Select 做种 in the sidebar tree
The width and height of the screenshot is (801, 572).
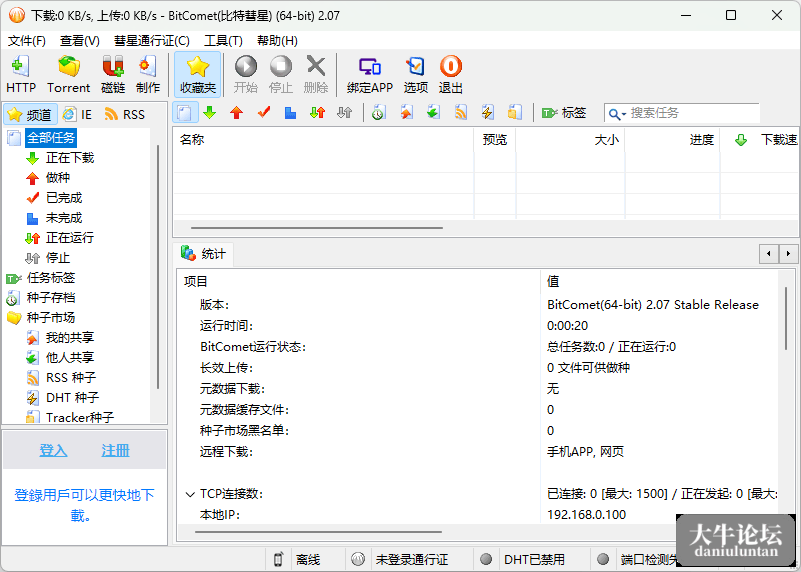(x=58, y=178)
